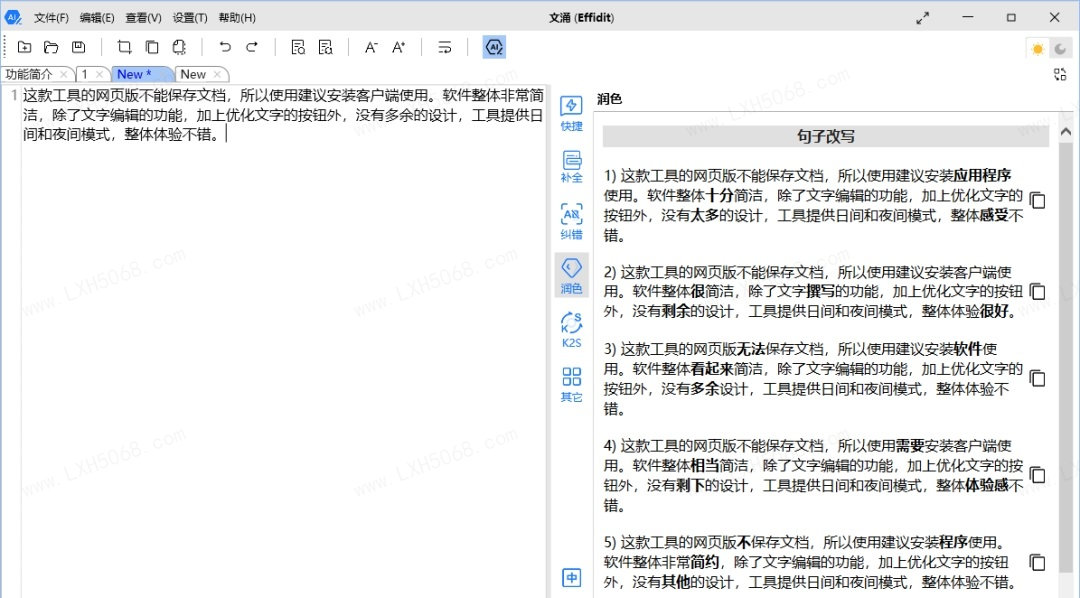Select rewrite suggestion 5 text
The width and height of the screenshot is (1080, 598).
[x=813, y=562]
